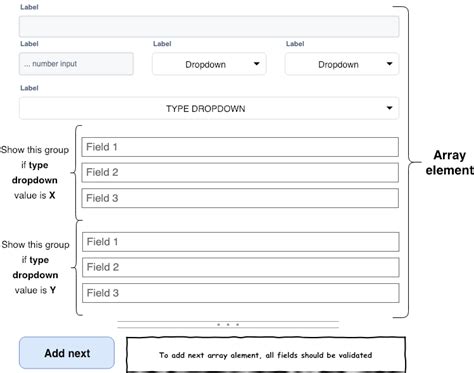Select Field 3 in group Y

pos(241,293)
